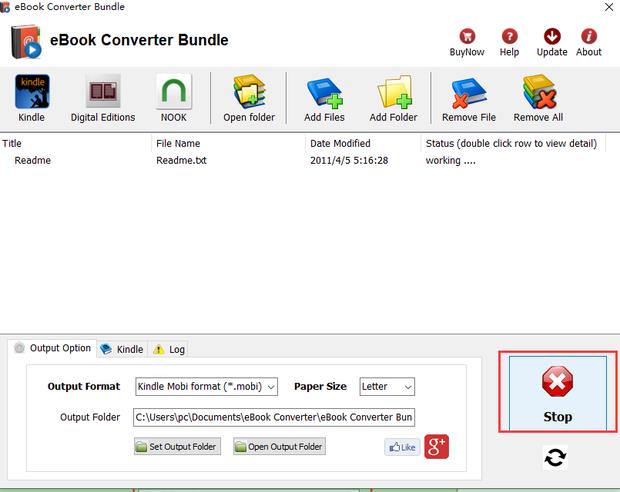Open the BuyNow shopping cart
The width and height of the screenshot is (620, 492).
tap(467, 42)
